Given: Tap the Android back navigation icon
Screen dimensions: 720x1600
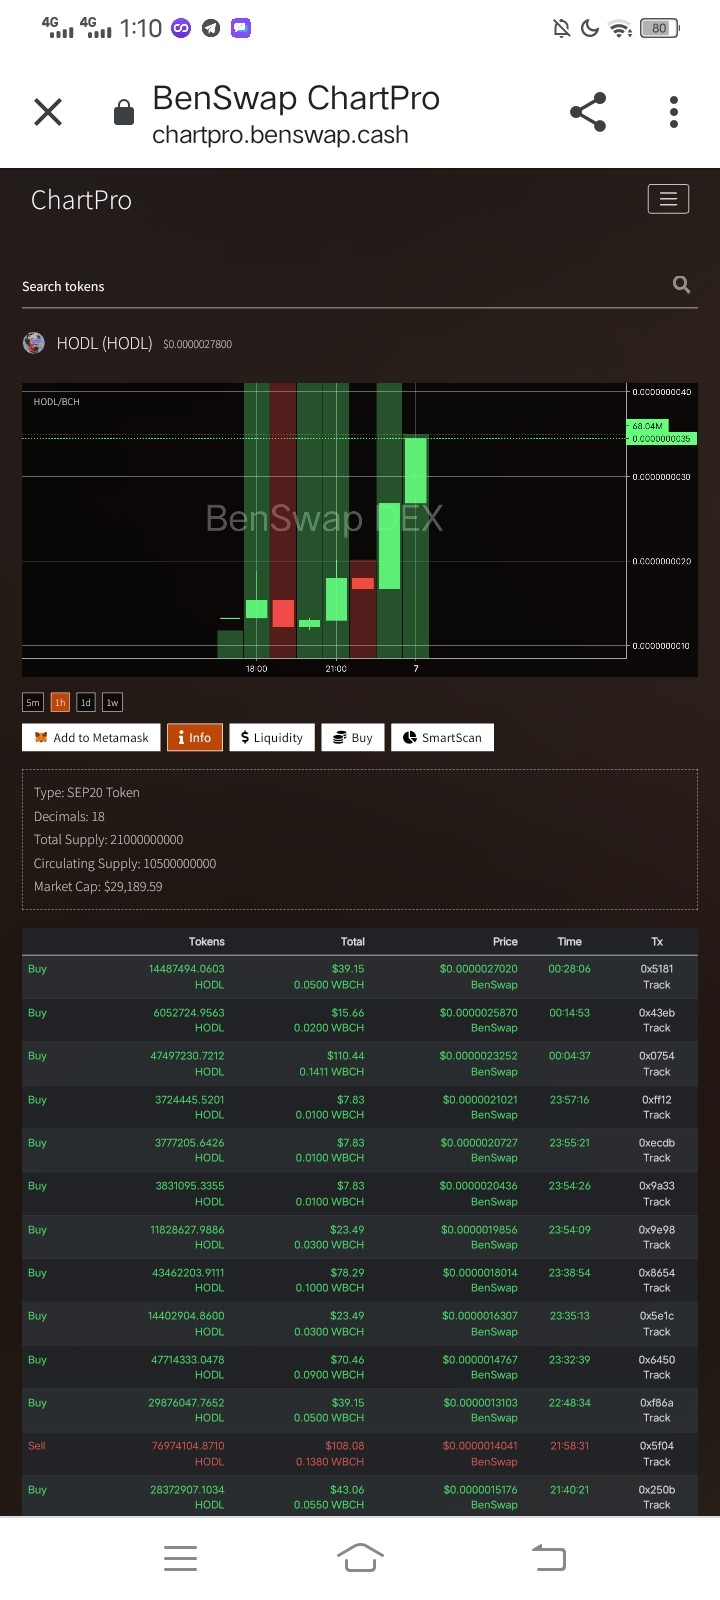Looking at the screenshot, I should point(549,1558).
